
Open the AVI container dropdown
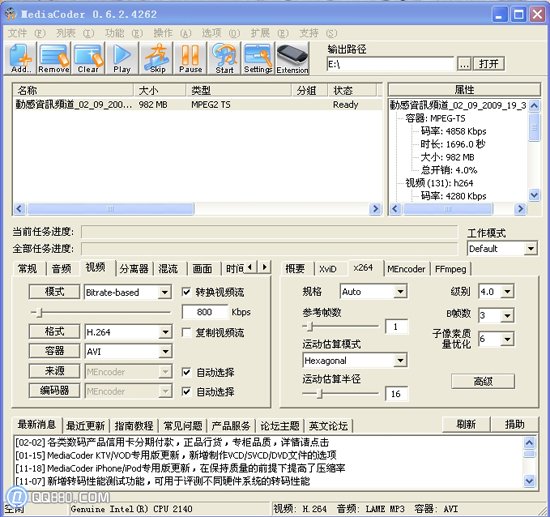tap(165, 351)
